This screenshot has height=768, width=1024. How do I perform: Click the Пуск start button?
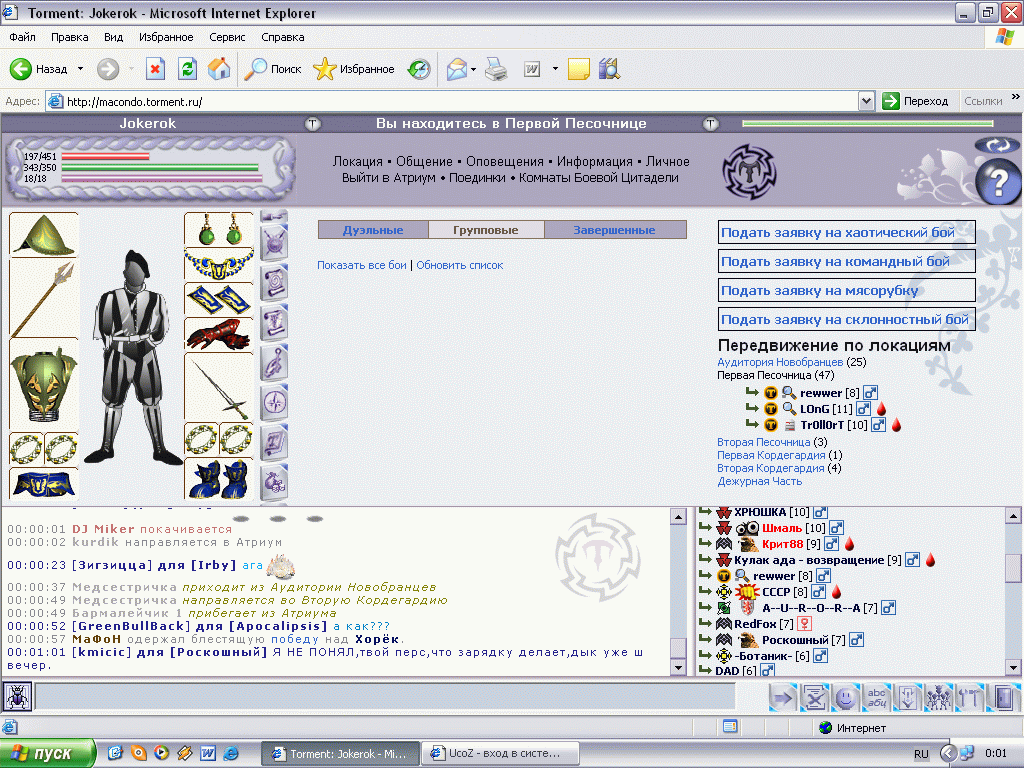click(48, 753)
